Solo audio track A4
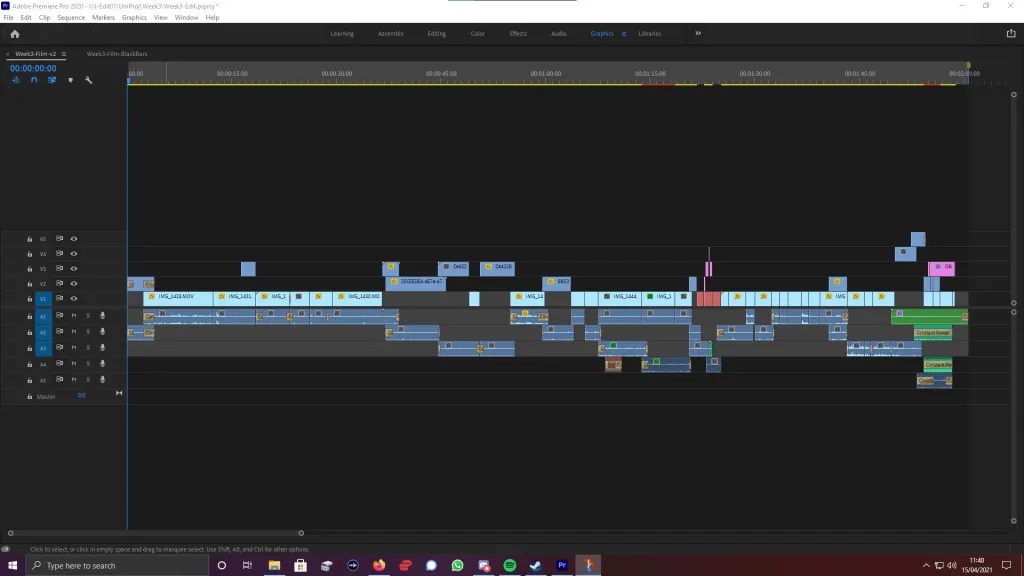The height and width of the screenshot is (576, 1024). tap(87, 365)
